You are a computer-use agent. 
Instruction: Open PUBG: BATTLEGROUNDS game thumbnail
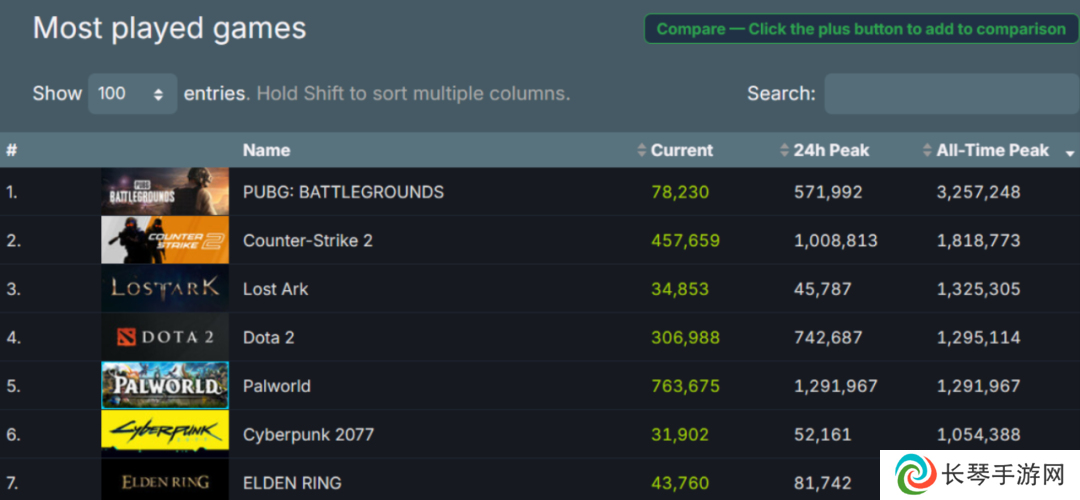point(165,191)
